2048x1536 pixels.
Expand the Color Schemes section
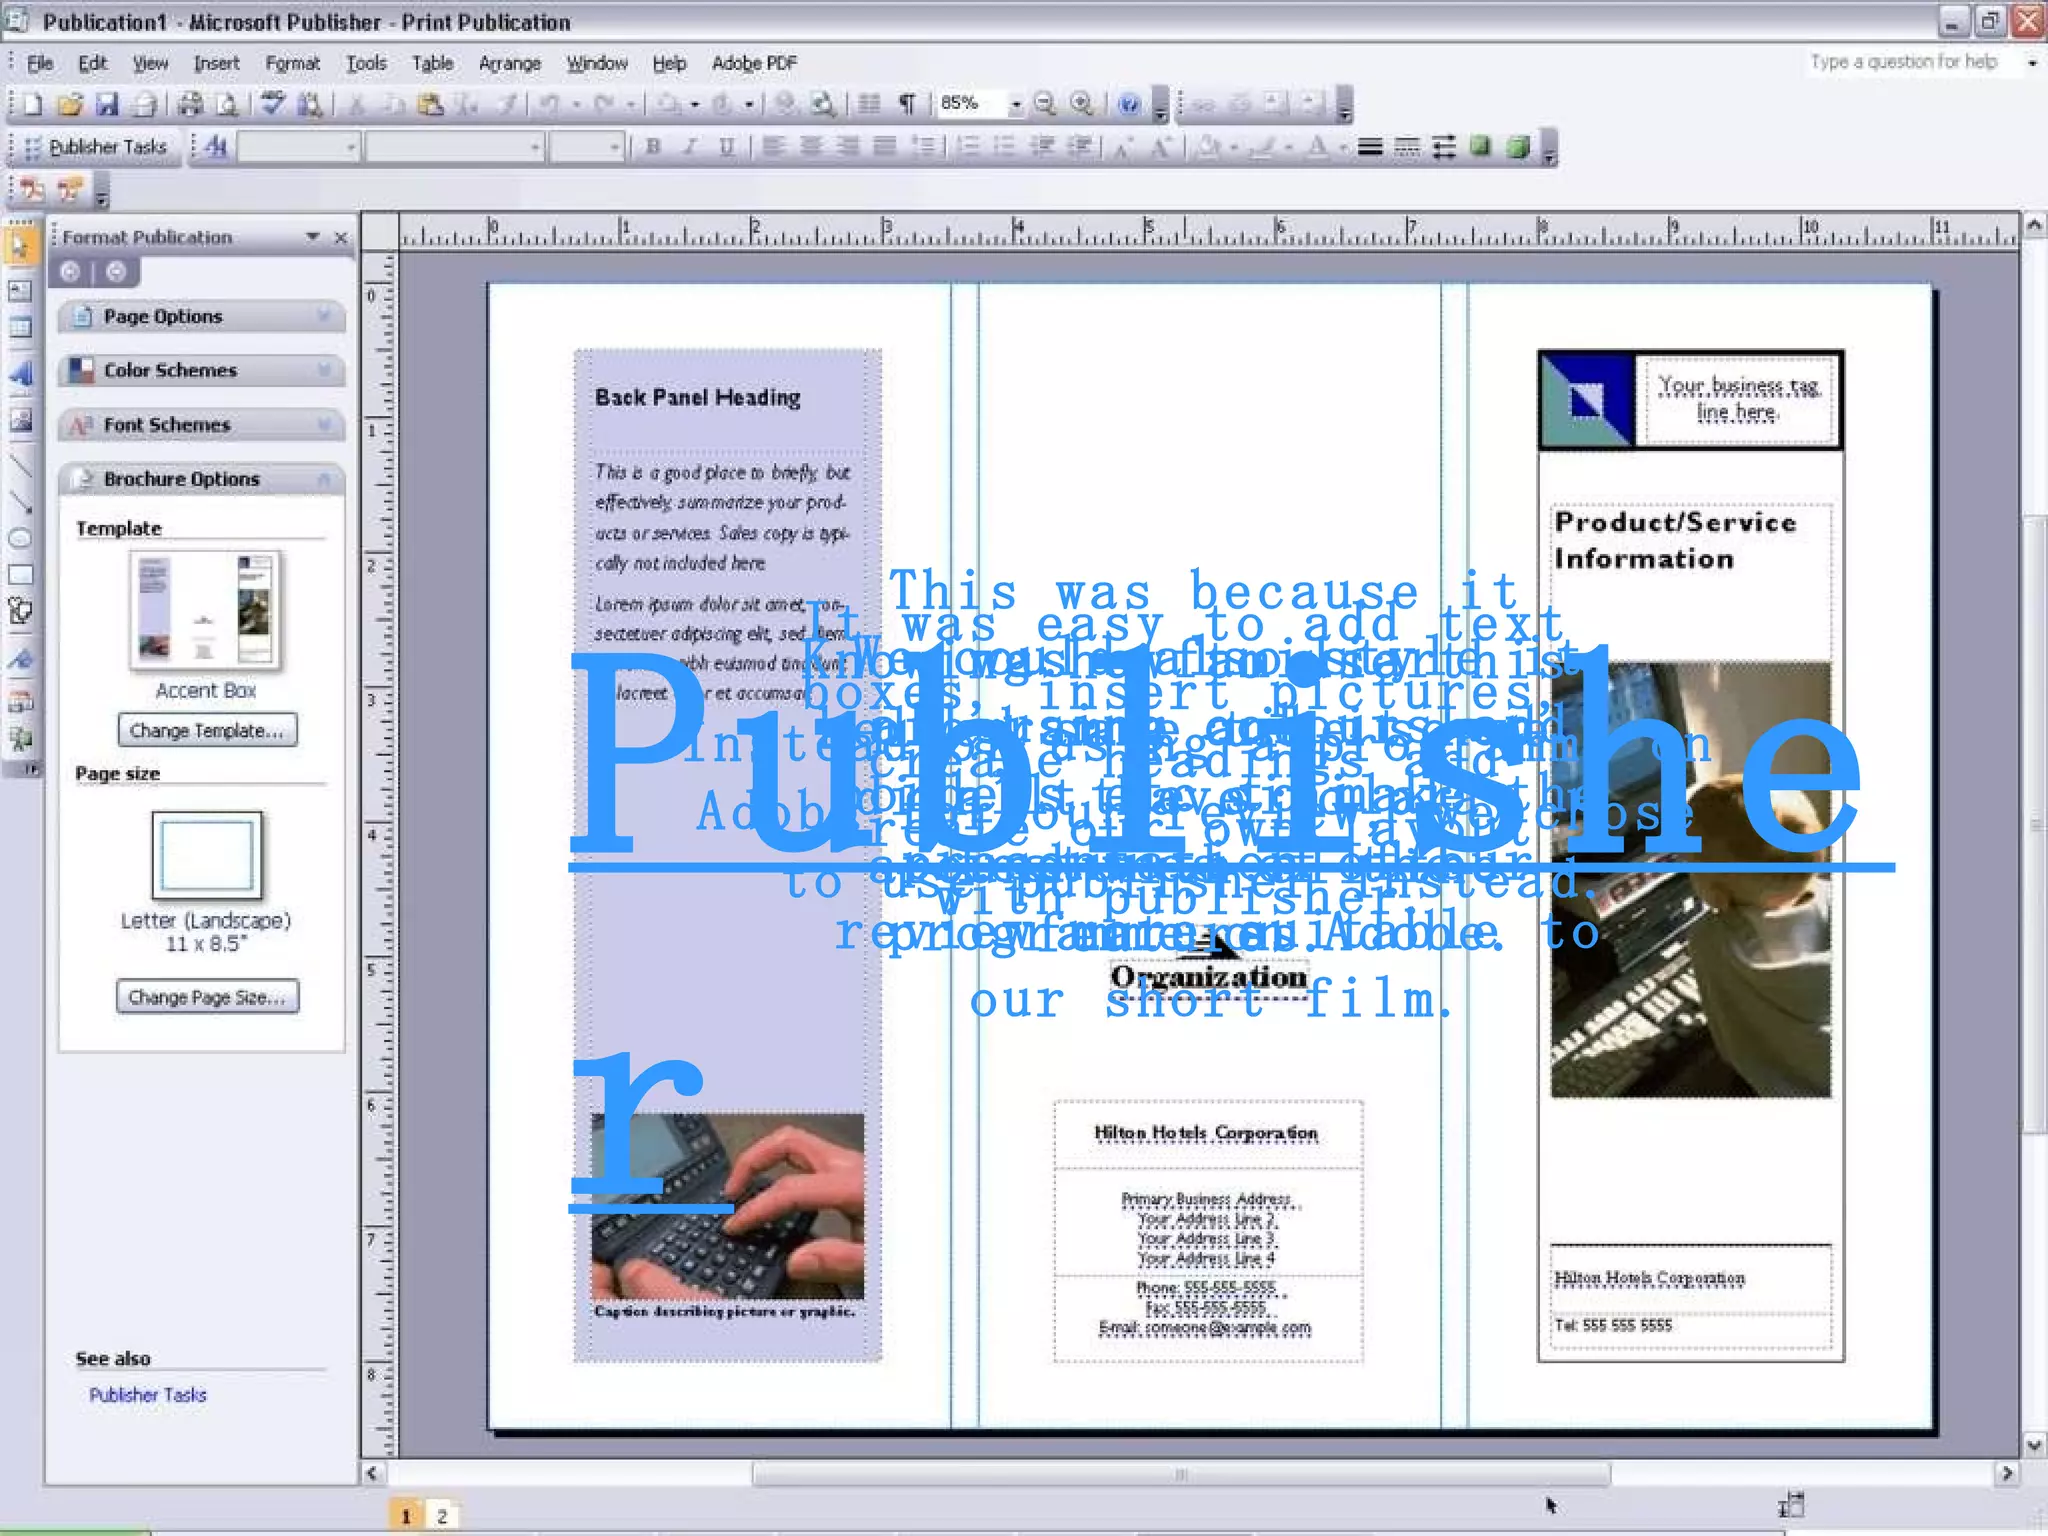point(201,371)
